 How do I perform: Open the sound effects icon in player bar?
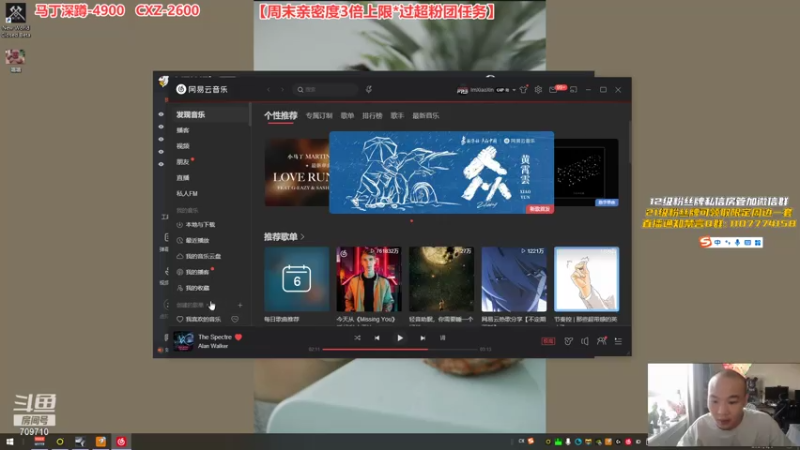click(568, 341)
